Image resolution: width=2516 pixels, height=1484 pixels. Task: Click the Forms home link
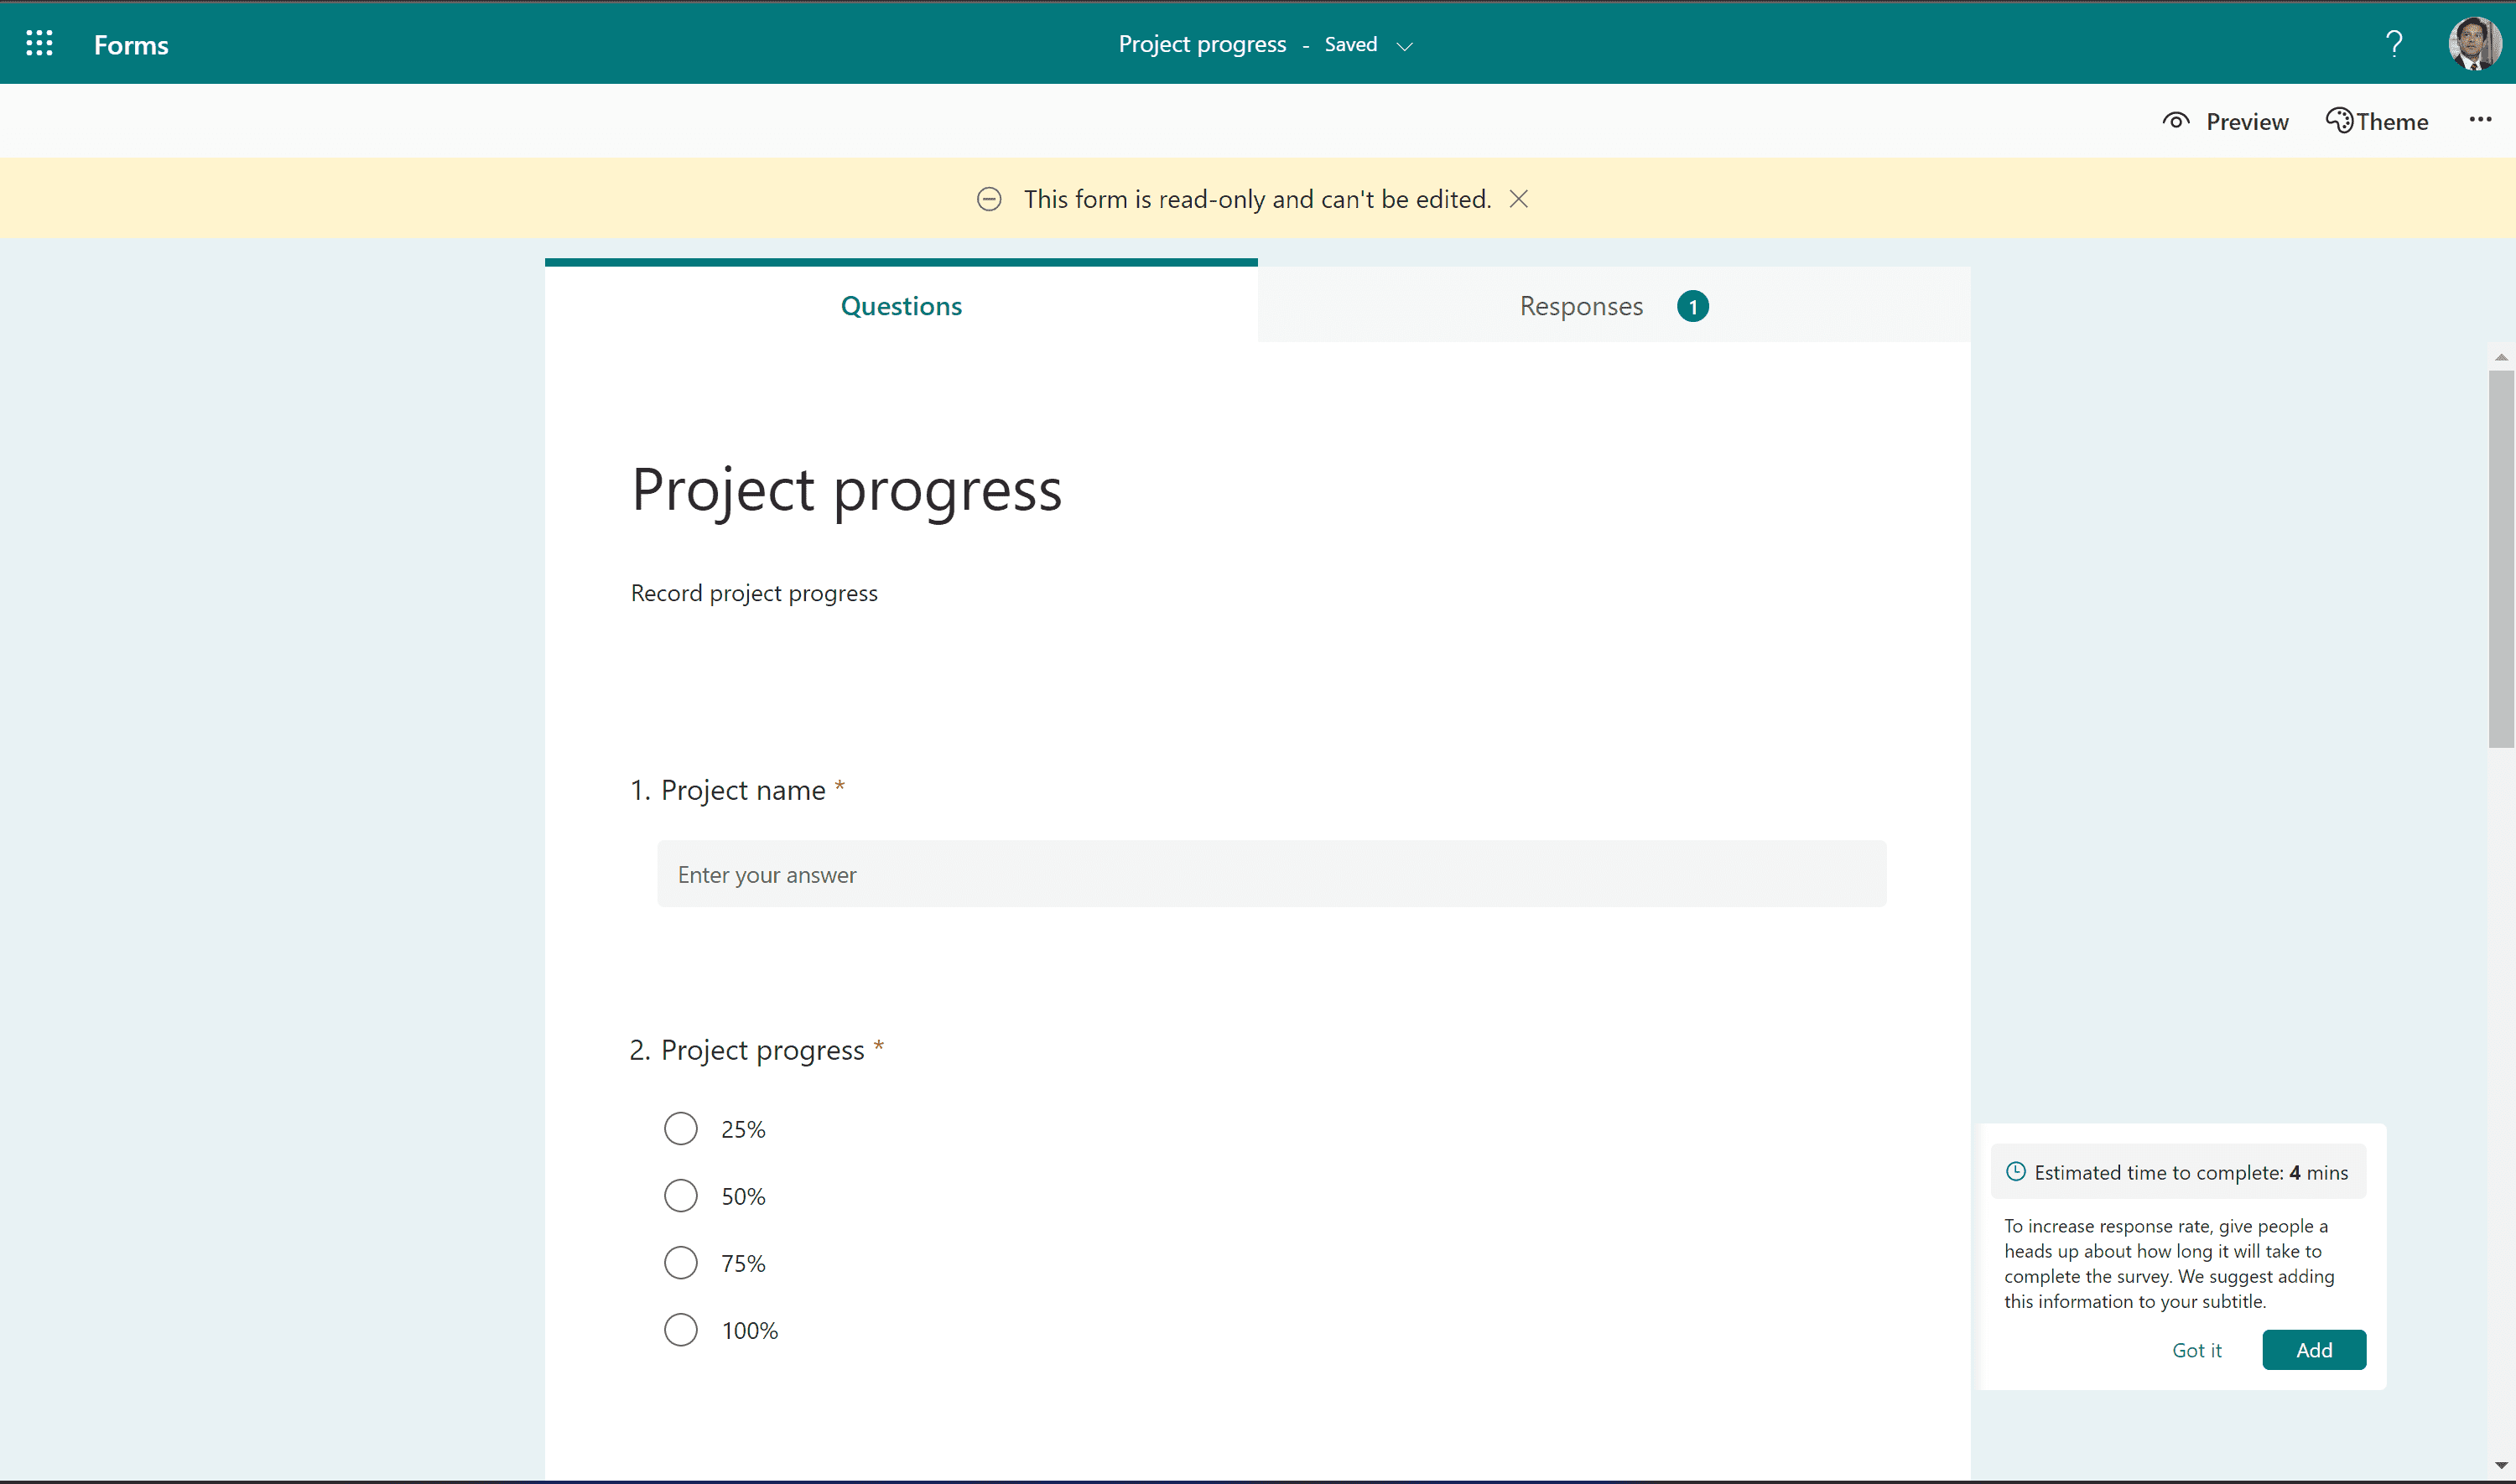(x=131, y=45)
